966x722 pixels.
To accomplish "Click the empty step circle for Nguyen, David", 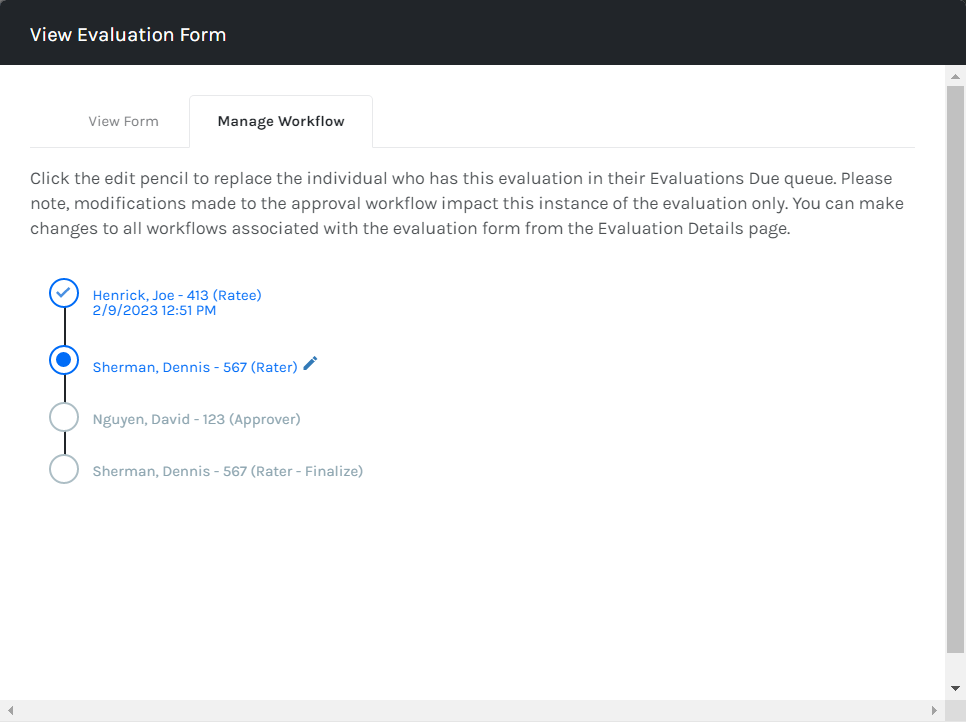I will (x=64, y=417).
